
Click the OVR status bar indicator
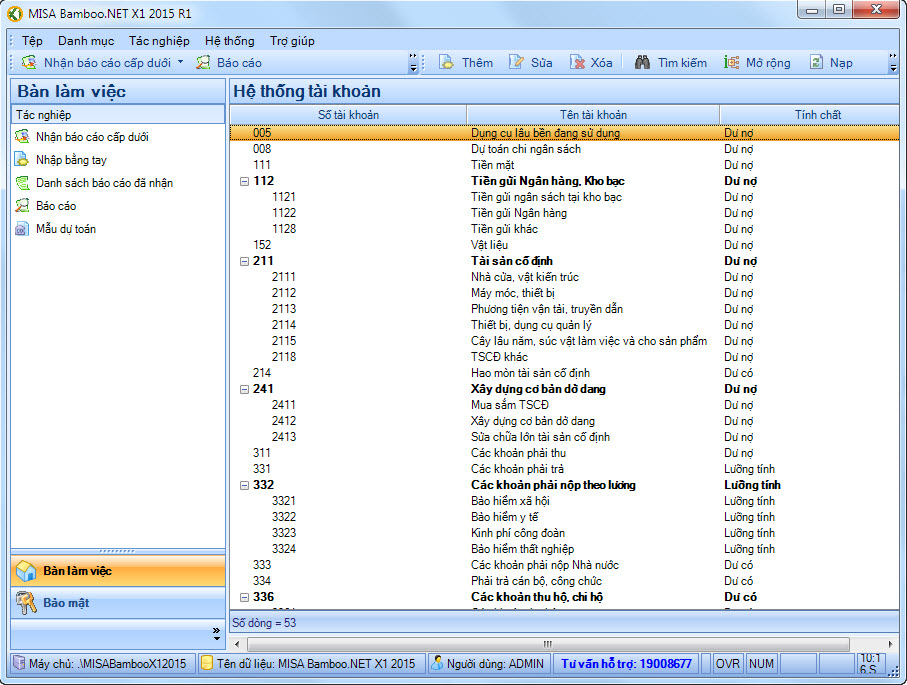point(728,664)
